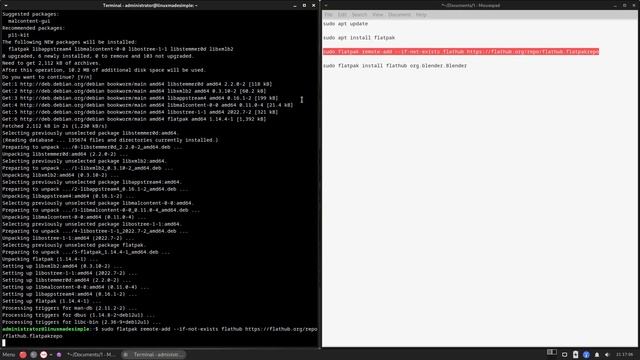The height and width of the screenshot is (360, 640).
Task: Click the 'sudo apt install flatpak' line
Action: point(359,38)
